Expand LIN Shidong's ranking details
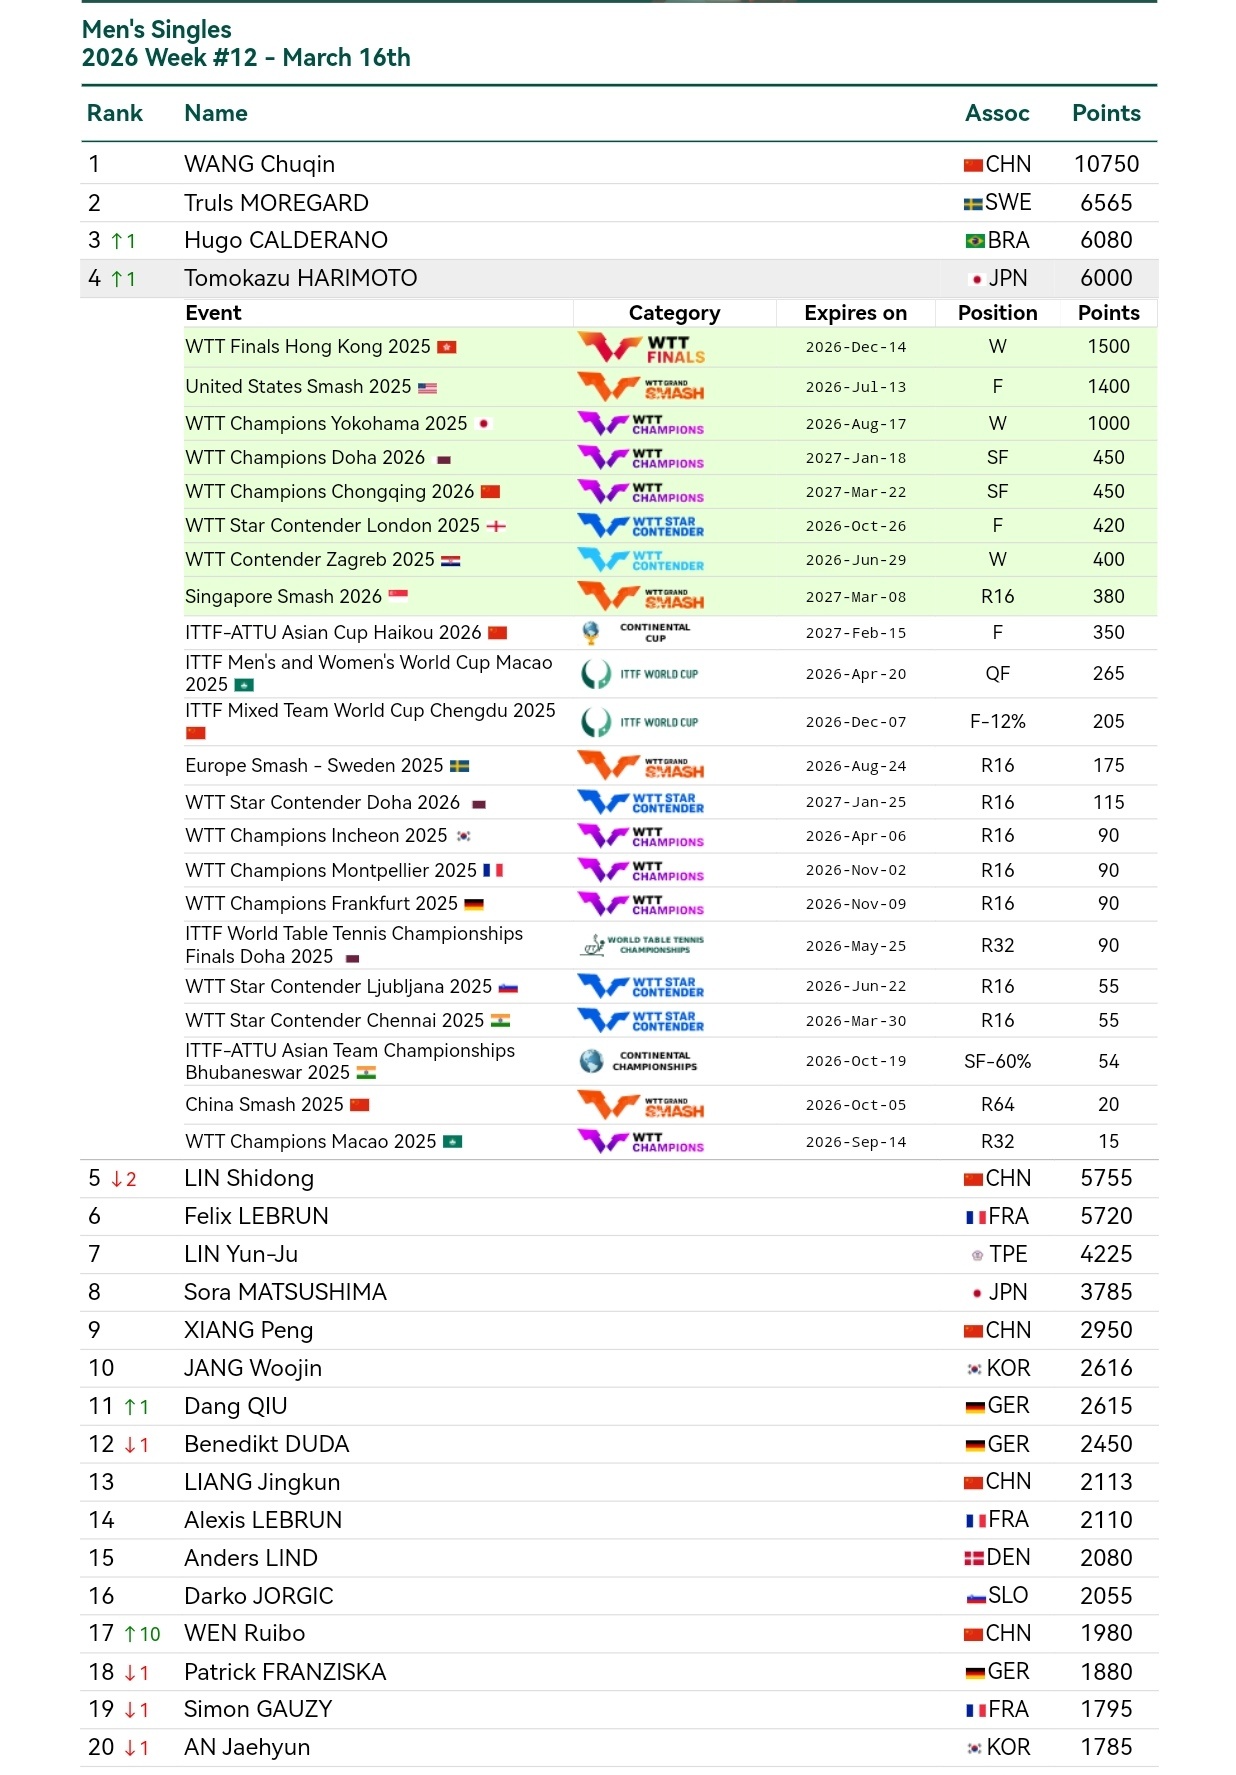This screenshot has height=1775, width=1236. (619, 1179)
